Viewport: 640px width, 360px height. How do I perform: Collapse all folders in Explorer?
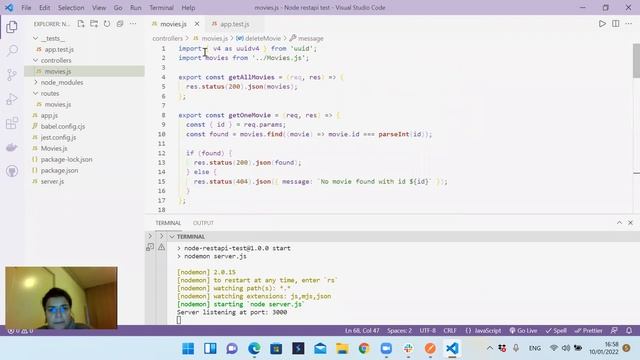click(120, 24)
